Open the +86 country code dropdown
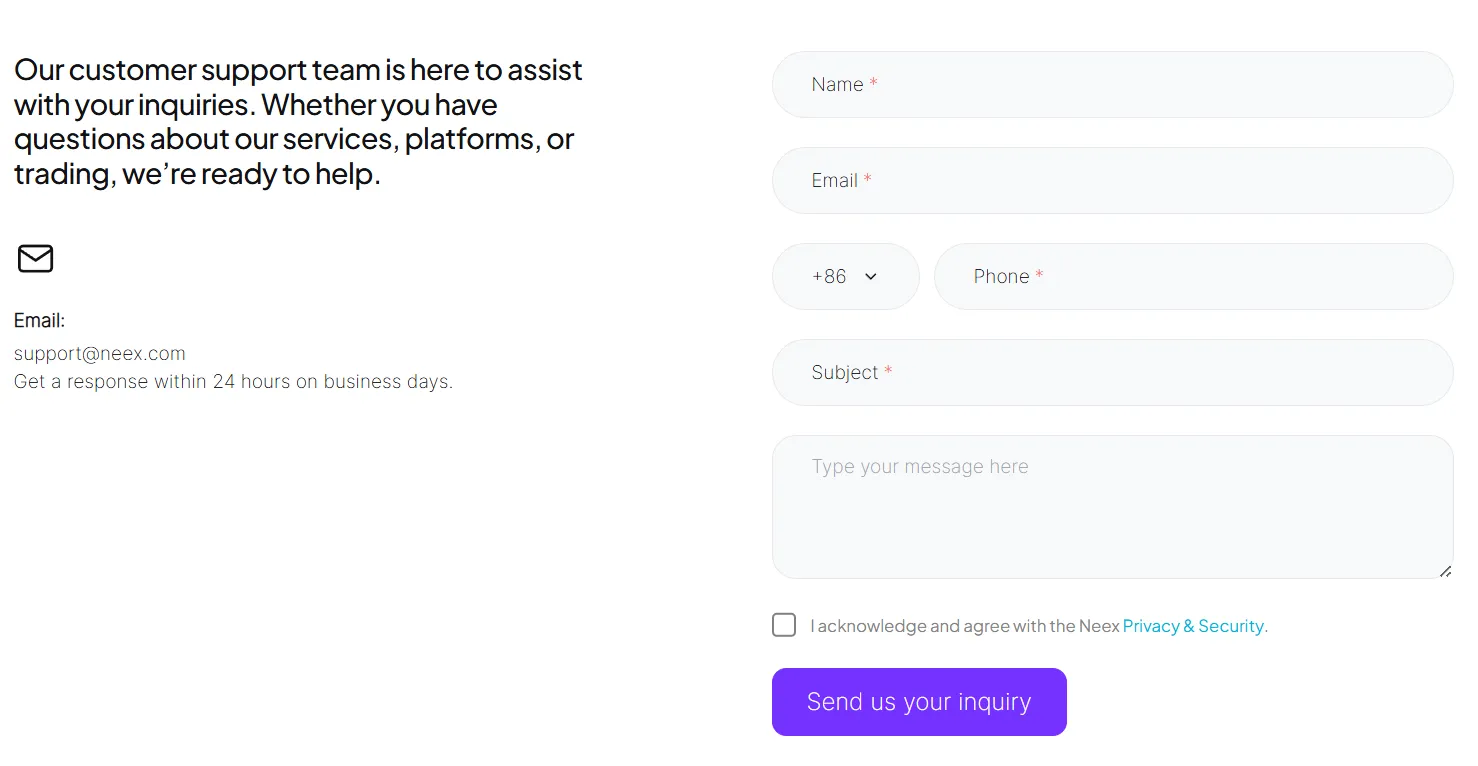1478x766 pixels. (845, 276)
